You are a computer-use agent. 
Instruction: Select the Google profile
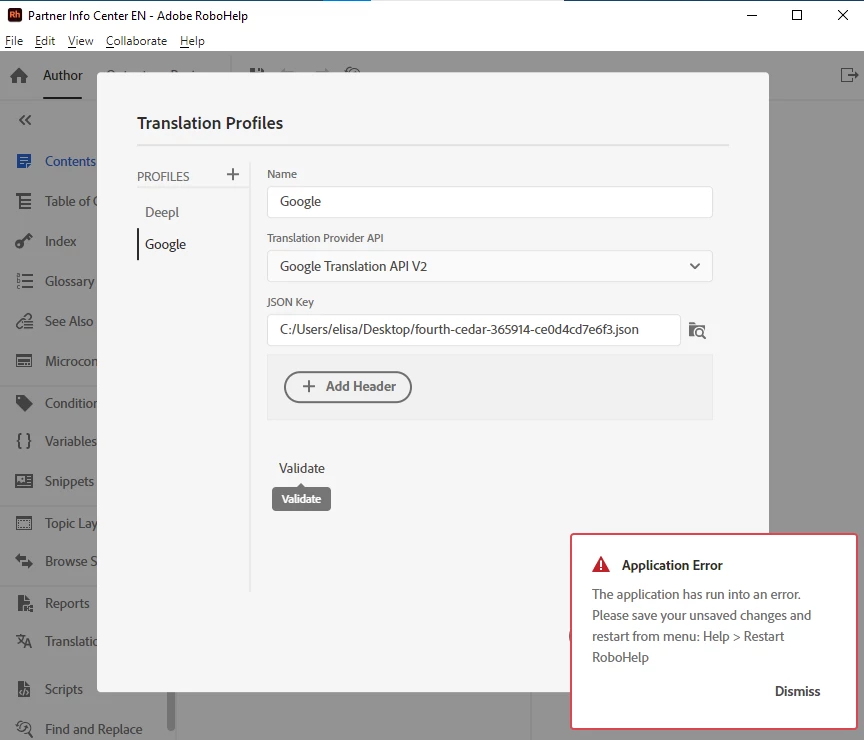pos(165,244)
